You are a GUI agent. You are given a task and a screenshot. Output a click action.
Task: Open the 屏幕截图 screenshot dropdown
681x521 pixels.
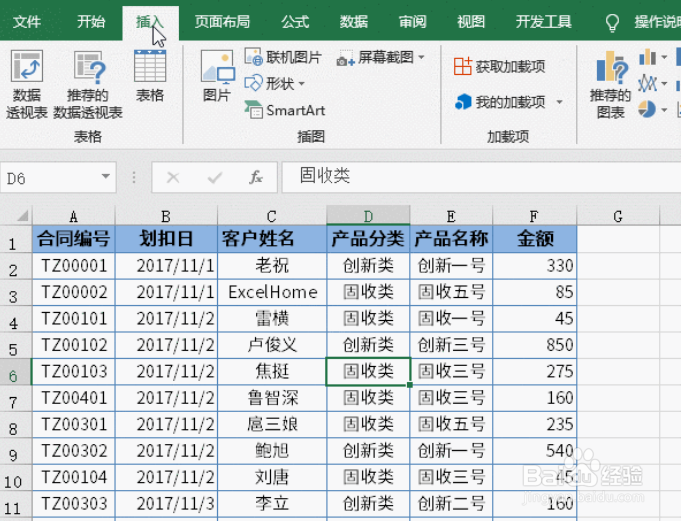[x=380, y=57]
